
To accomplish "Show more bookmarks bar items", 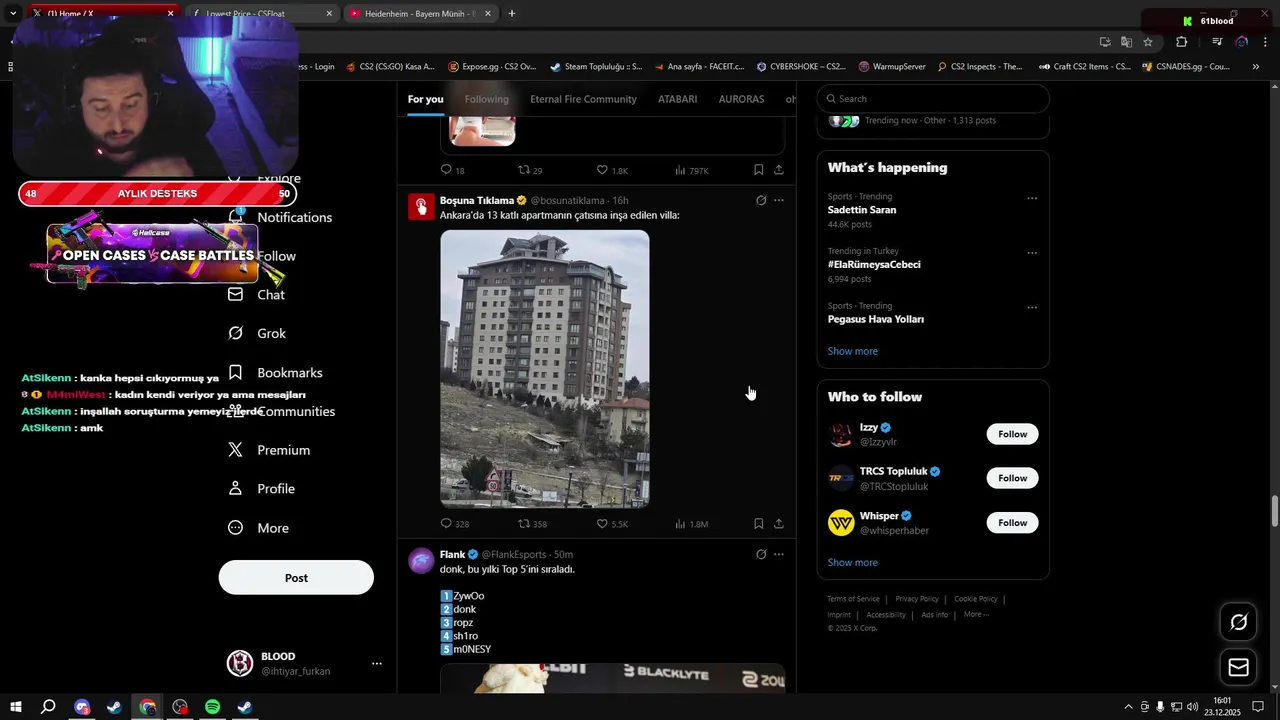I will click(1256, 67).
